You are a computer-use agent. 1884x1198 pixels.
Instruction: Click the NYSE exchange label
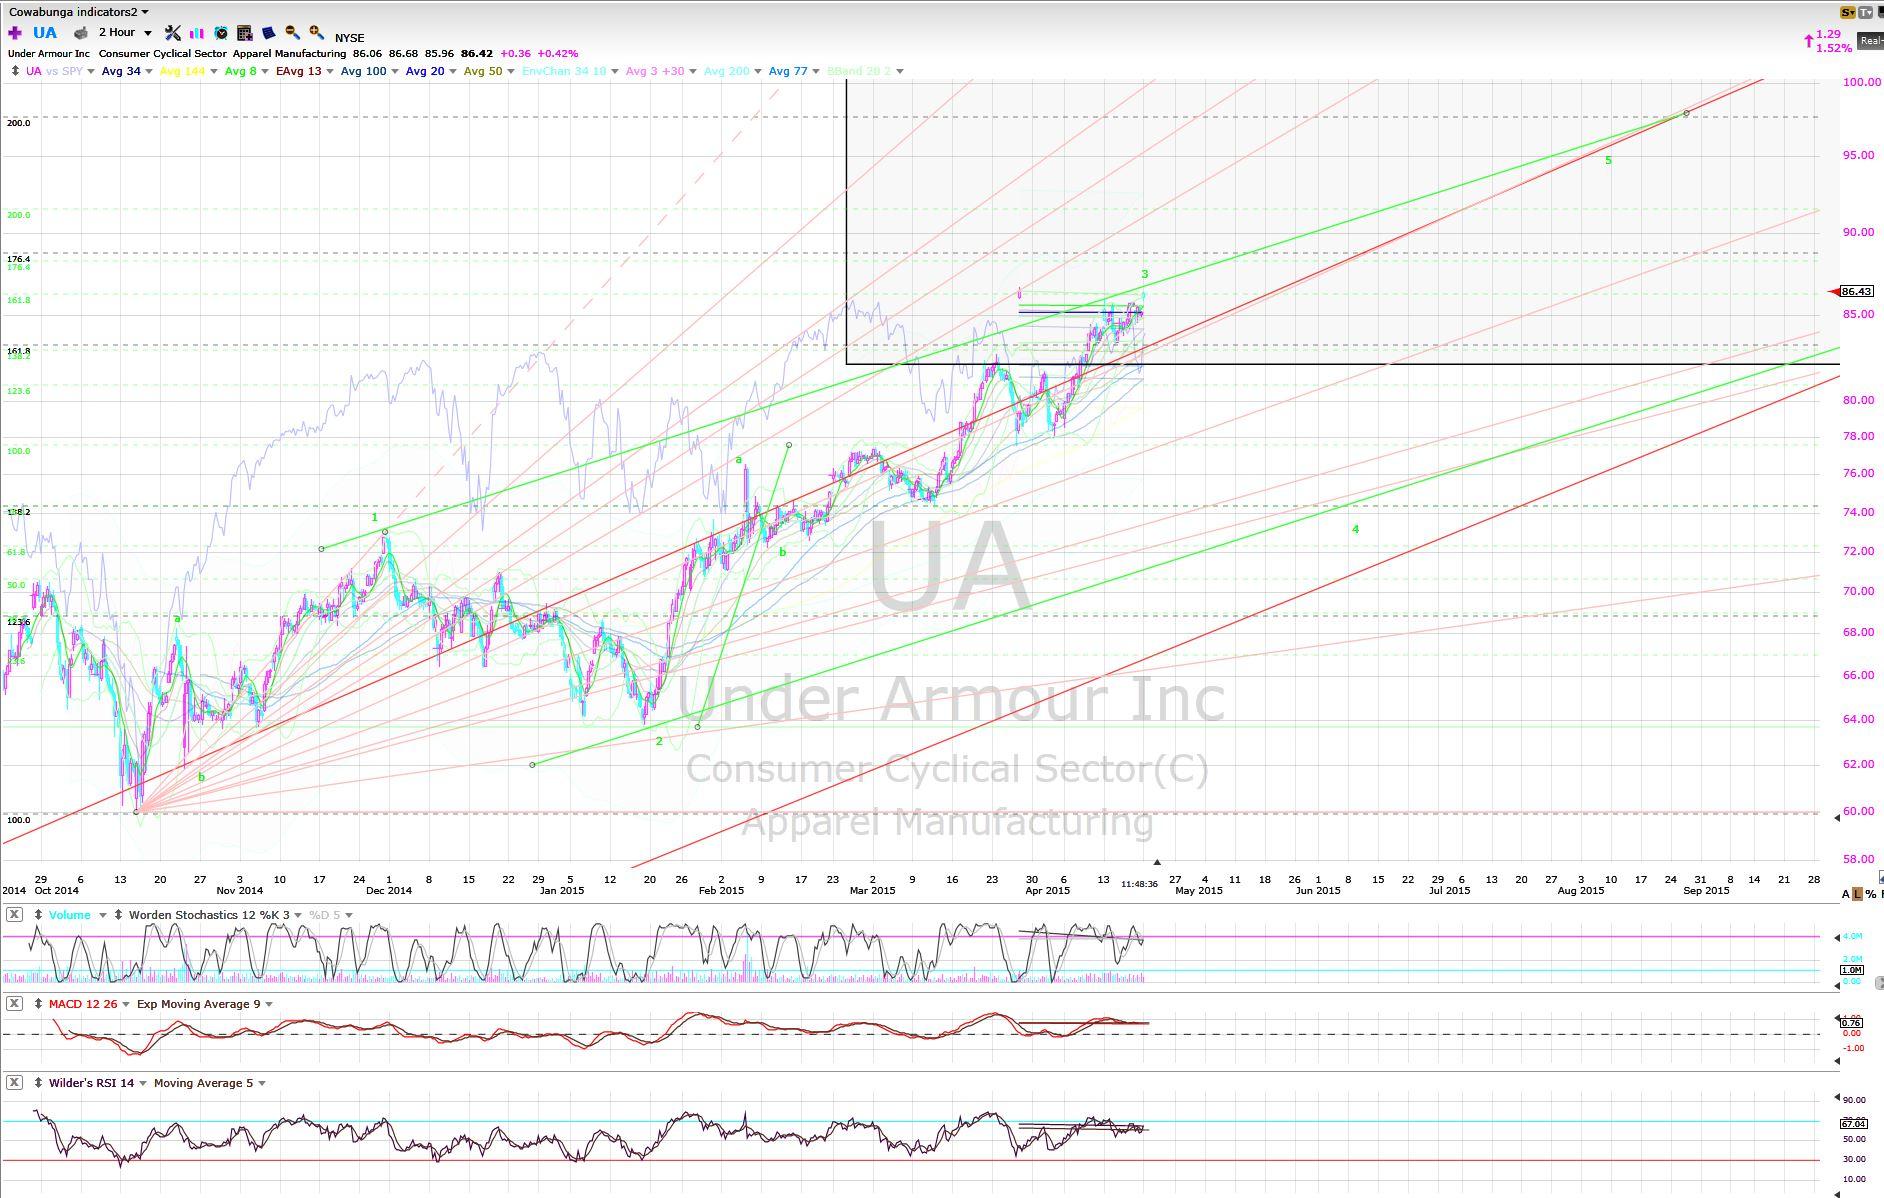click(350, 38)
